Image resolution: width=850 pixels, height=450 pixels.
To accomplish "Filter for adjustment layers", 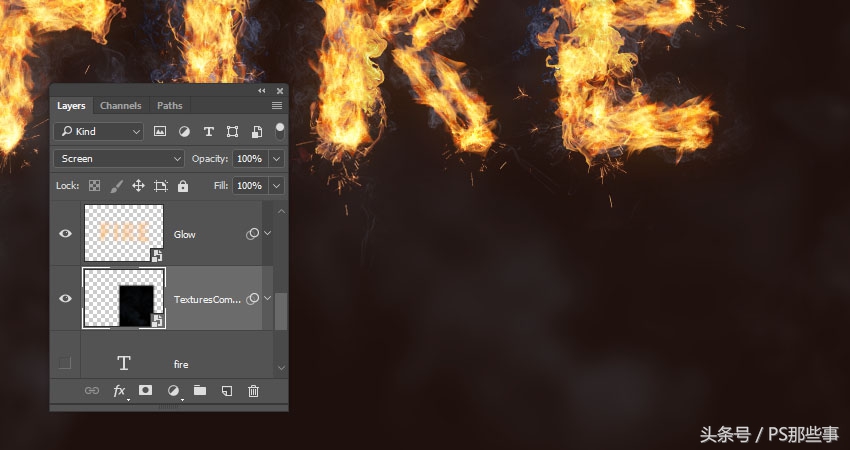I will (184, 131).
